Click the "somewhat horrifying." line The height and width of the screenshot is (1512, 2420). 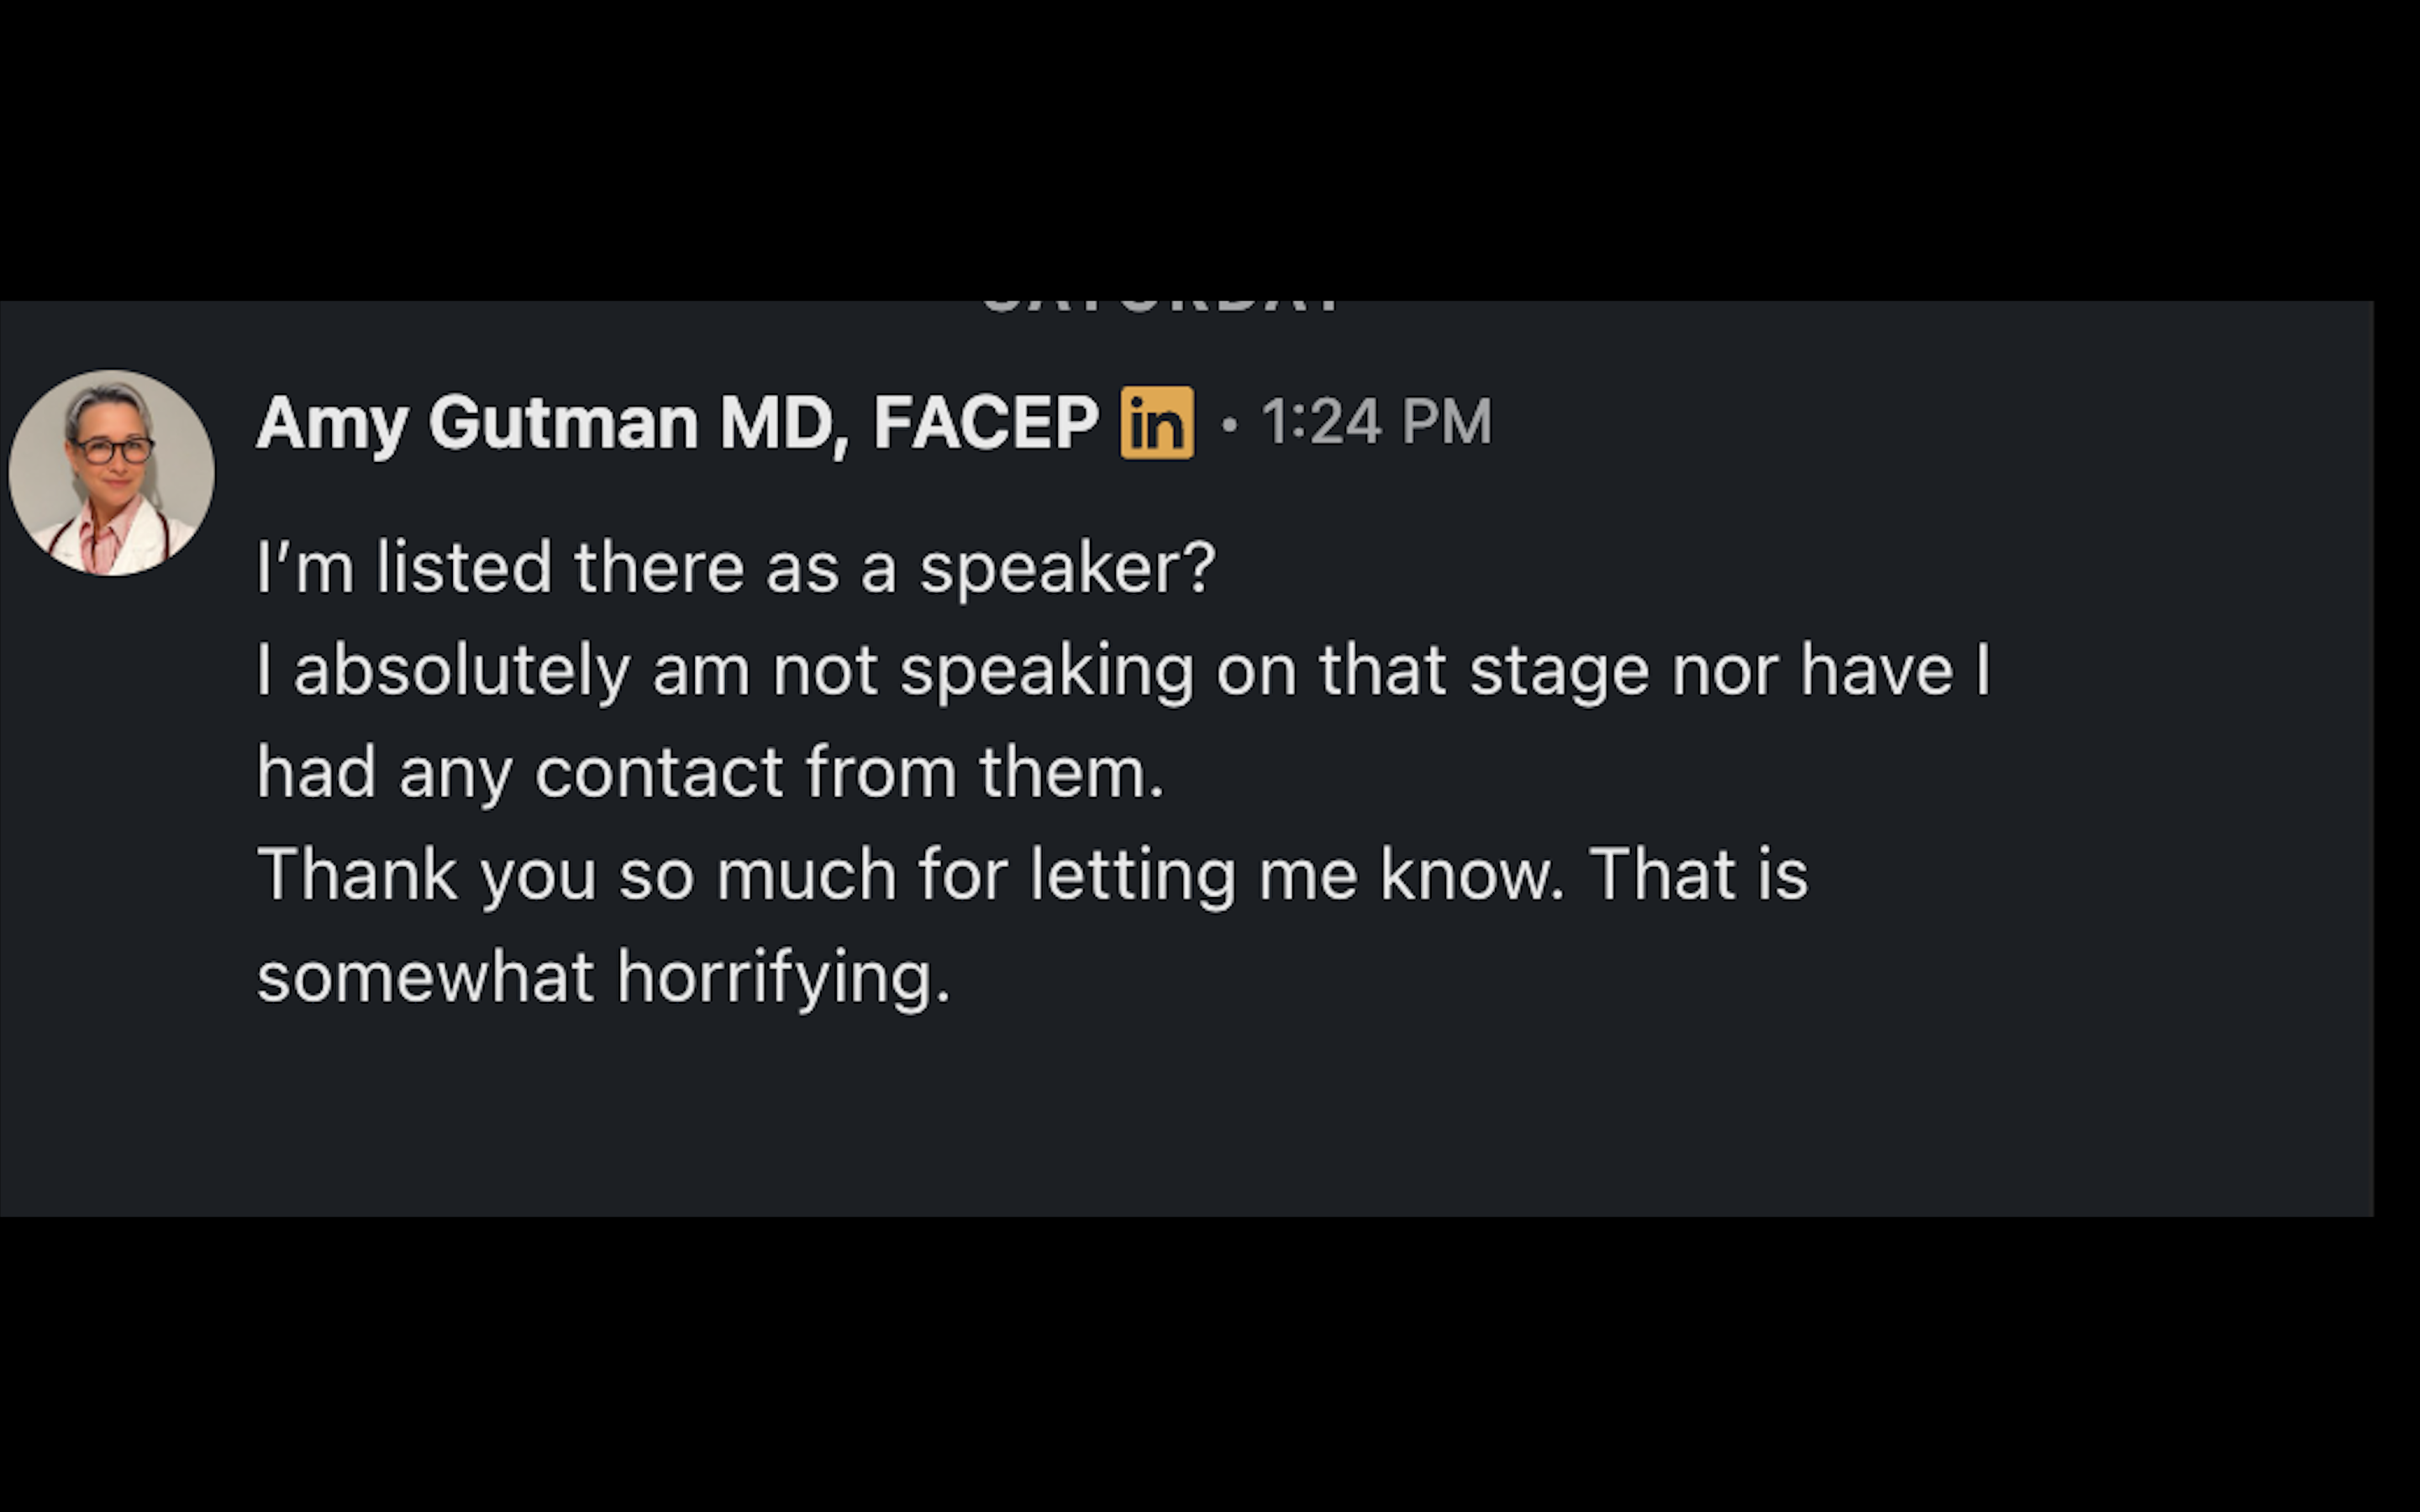(x=603, y=977)
